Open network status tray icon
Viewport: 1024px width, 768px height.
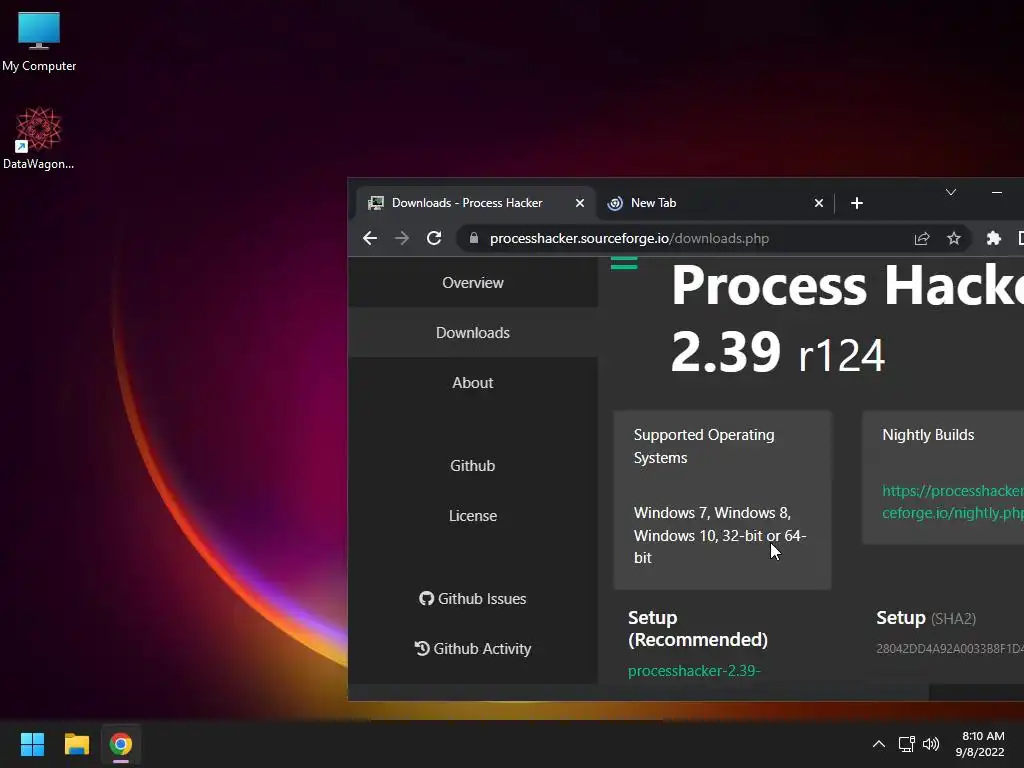click(906, 744)
